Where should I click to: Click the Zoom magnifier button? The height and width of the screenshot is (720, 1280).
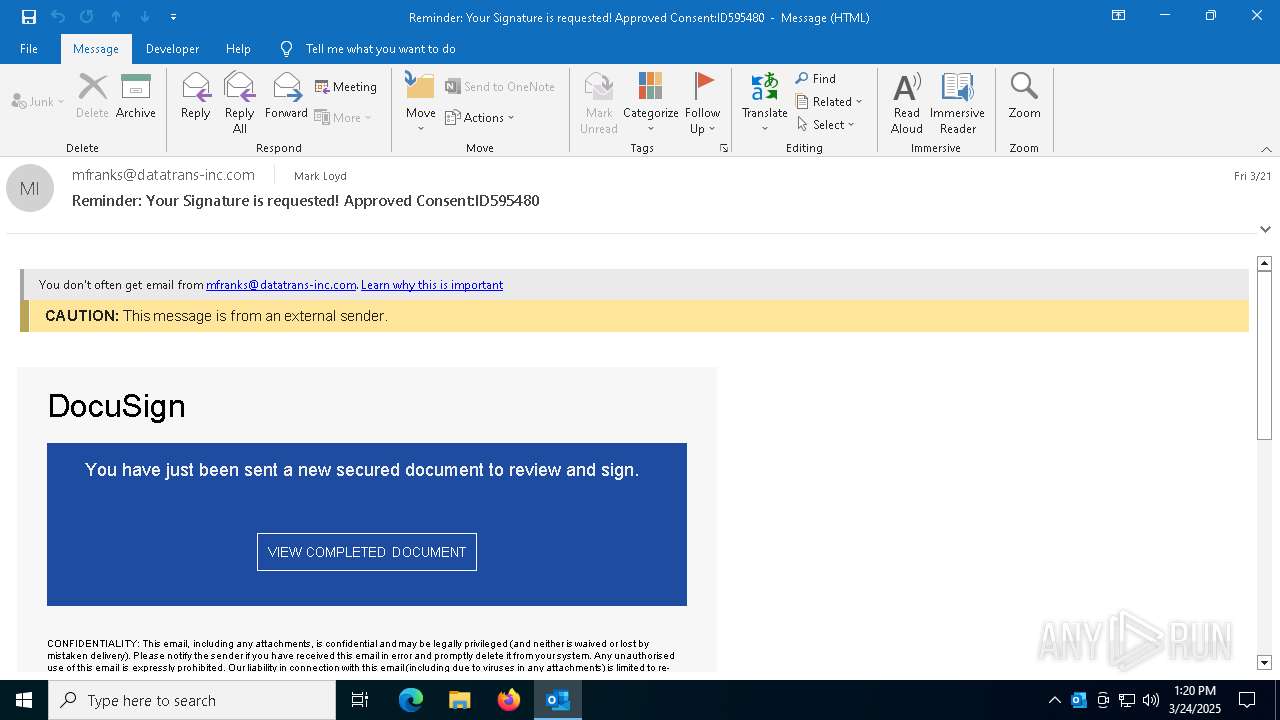(x=1024, y=96)
